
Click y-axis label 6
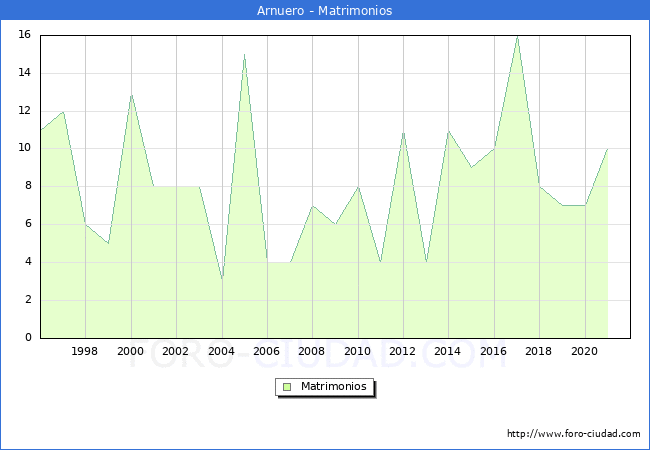(28, 224)
